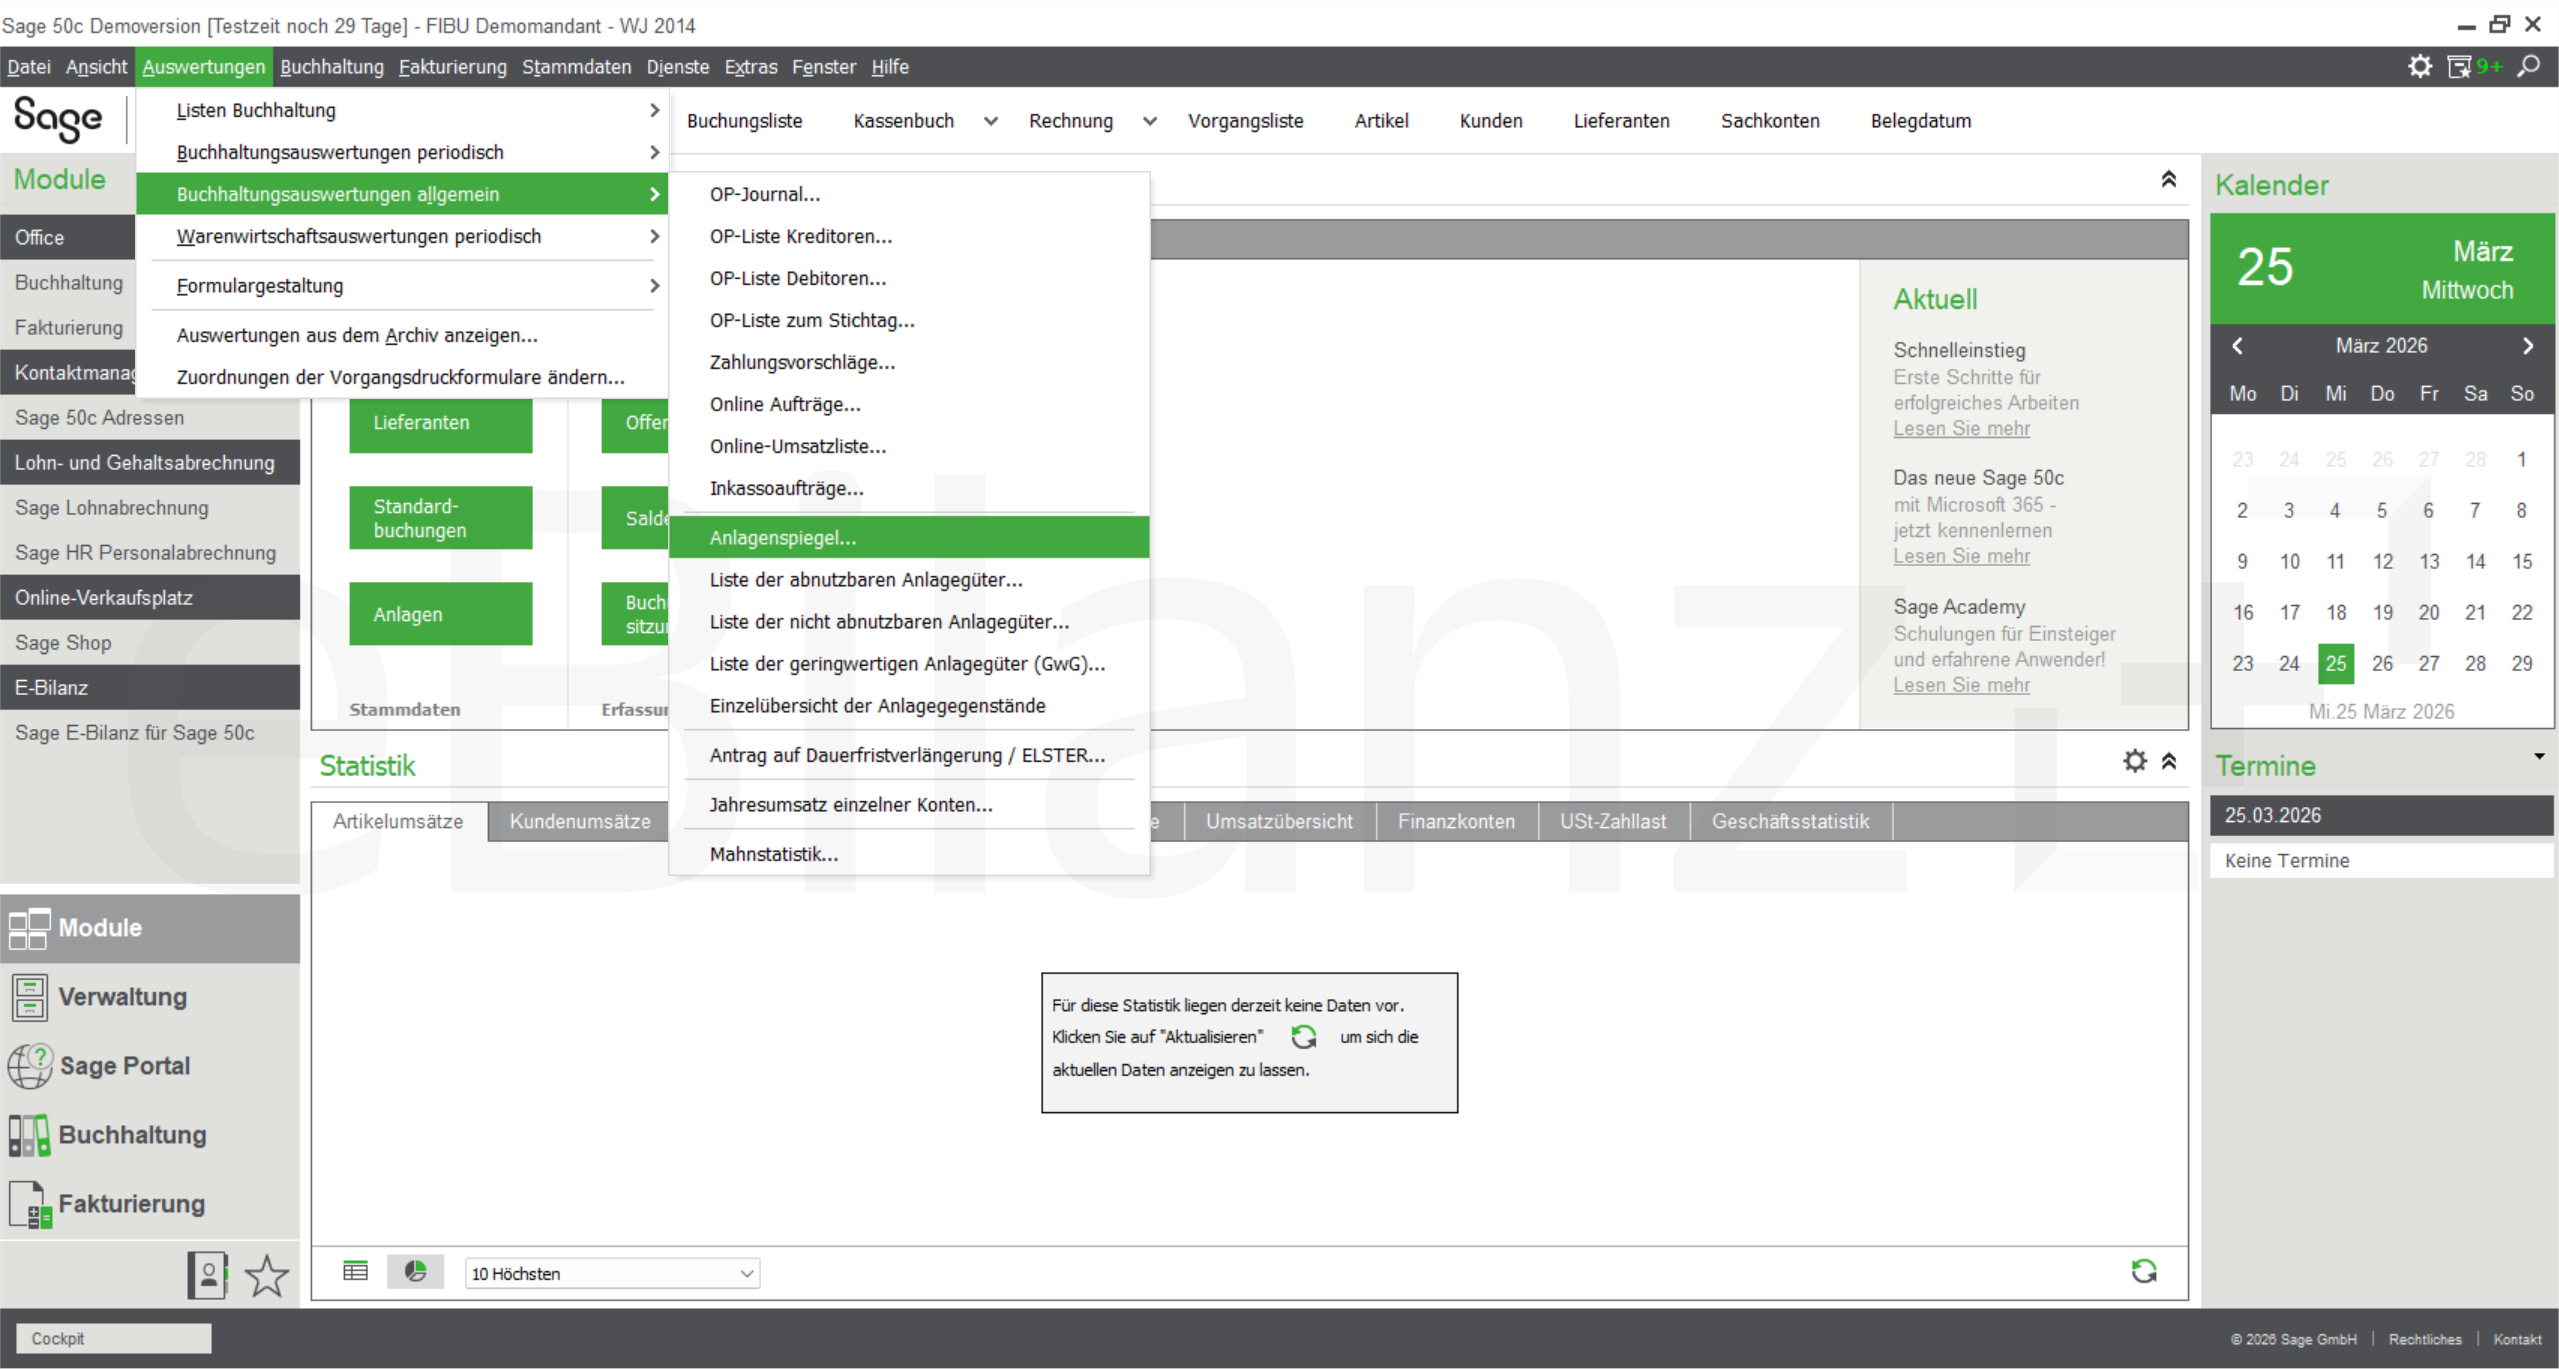
Task: Click the Cockpit field in the status bar
Action: [113, 1338]
